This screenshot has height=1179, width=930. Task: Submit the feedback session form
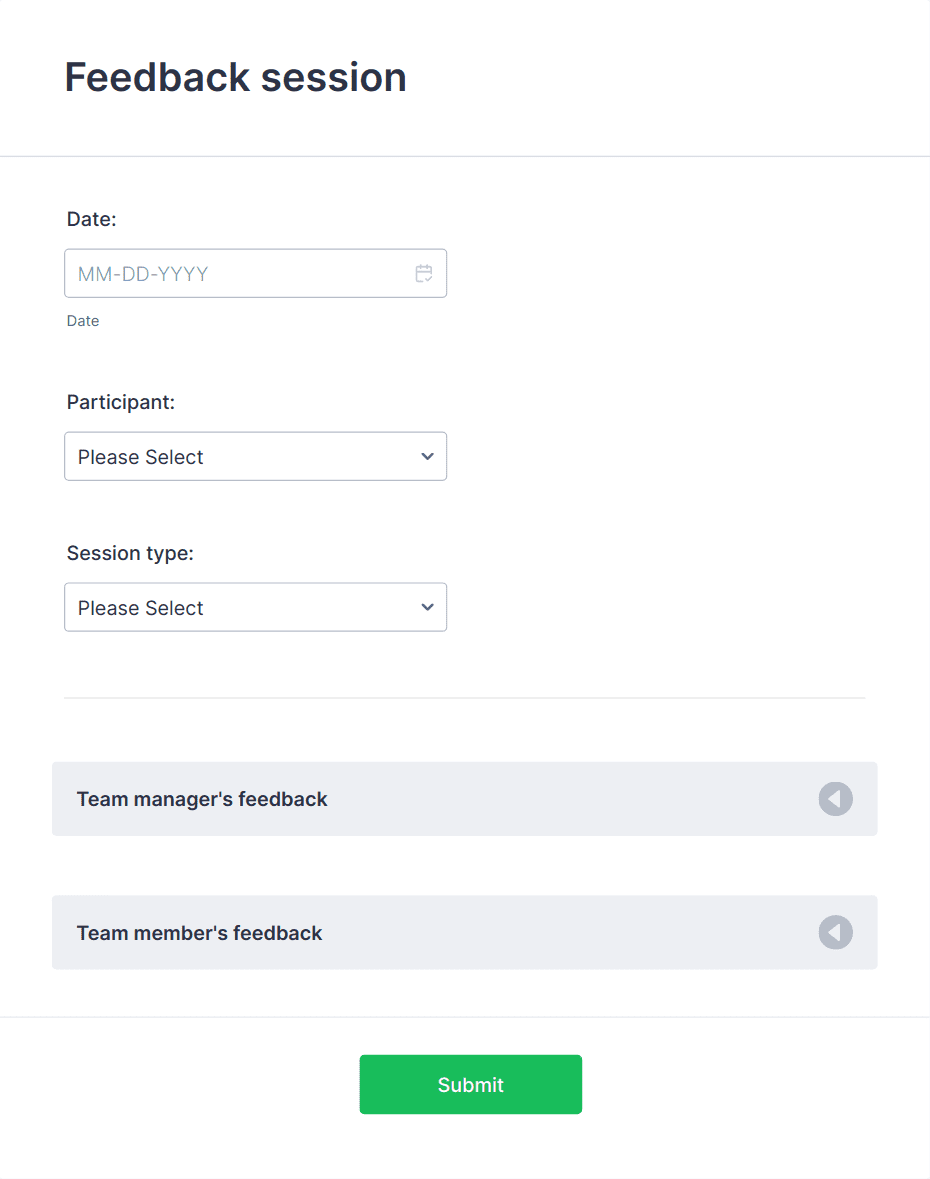point(470,1084)
